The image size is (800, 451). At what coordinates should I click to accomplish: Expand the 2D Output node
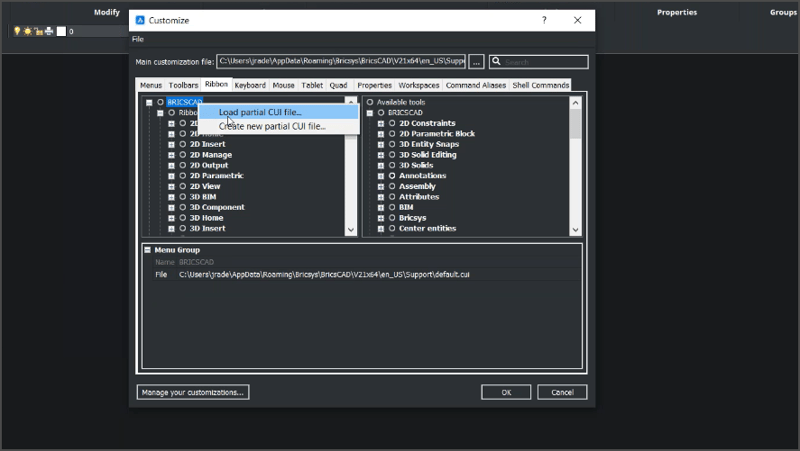171,166
